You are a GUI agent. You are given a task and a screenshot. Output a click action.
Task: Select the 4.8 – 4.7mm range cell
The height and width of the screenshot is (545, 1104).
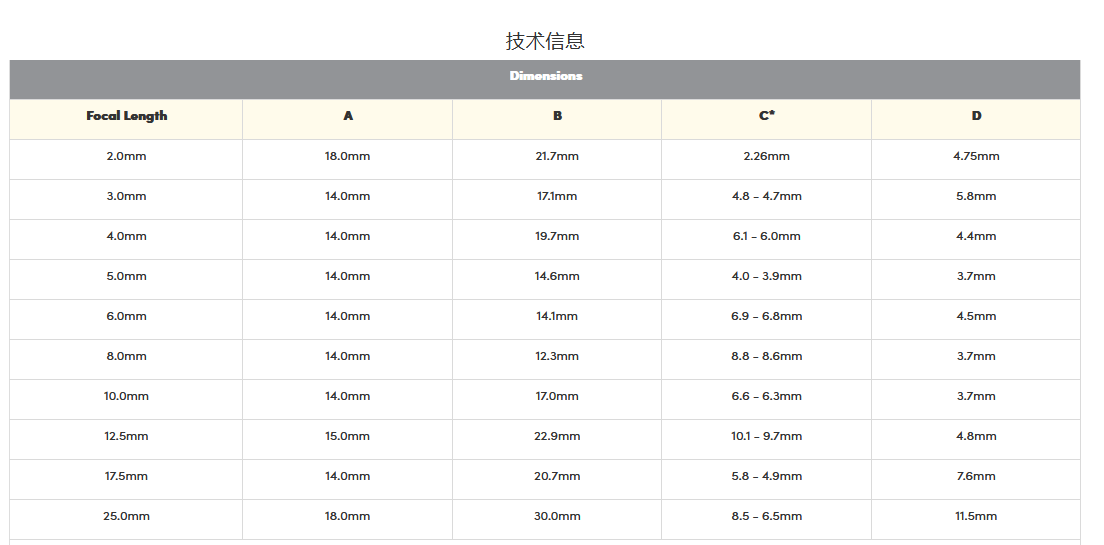pyautogui.click(x=766, y=196)
